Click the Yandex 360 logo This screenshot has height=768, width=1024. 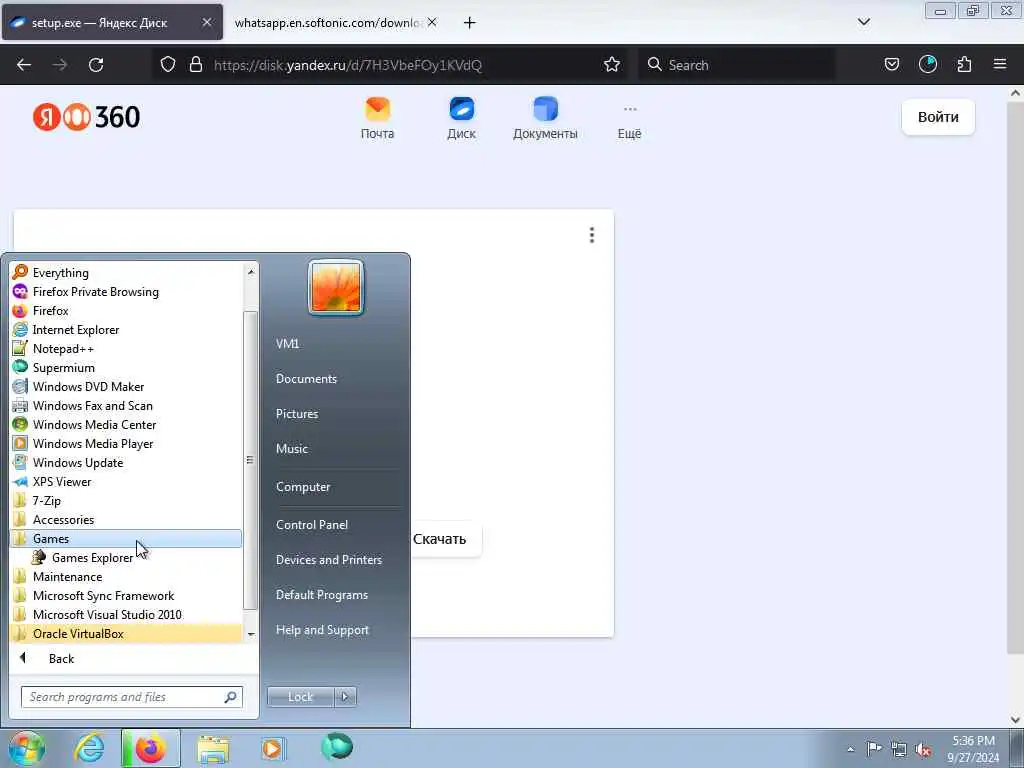[x=86, y=117]
